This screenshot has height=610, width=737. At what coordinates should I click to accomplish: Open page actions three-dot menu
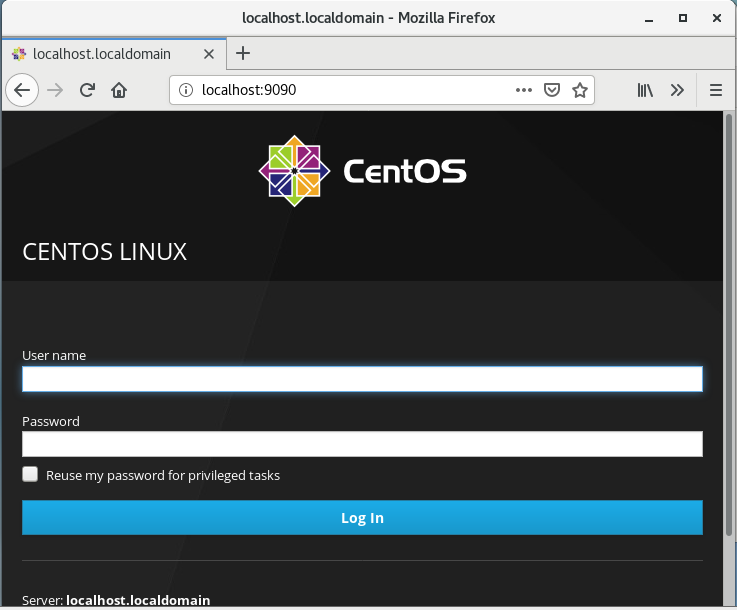524,90
